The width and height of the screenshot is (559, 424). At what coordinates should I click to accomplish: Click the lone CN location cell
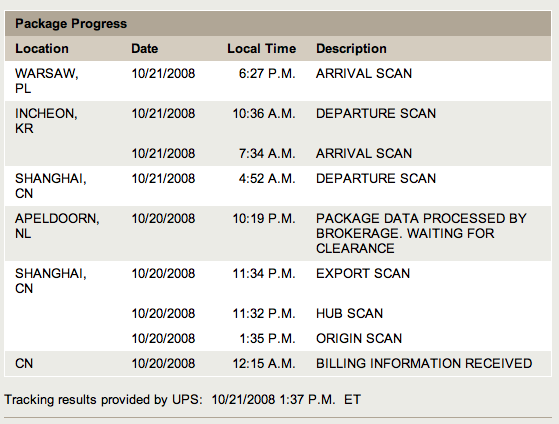pyautogui.click(x=24, y=363)
